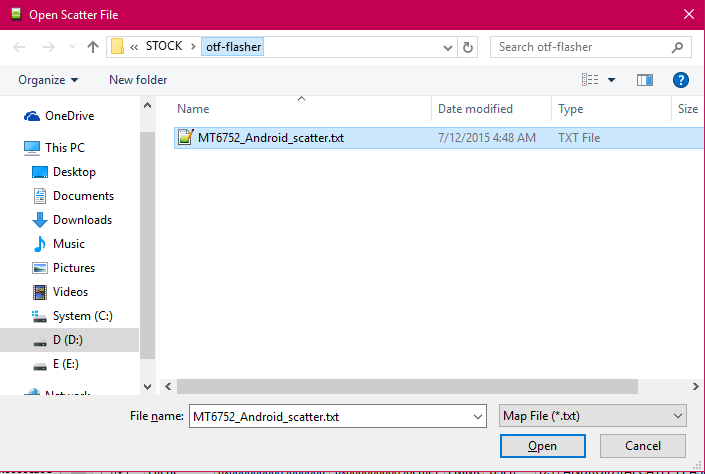Go forward using the forward arrow
The image size is (705, 474).
click(x=49, y=47)
